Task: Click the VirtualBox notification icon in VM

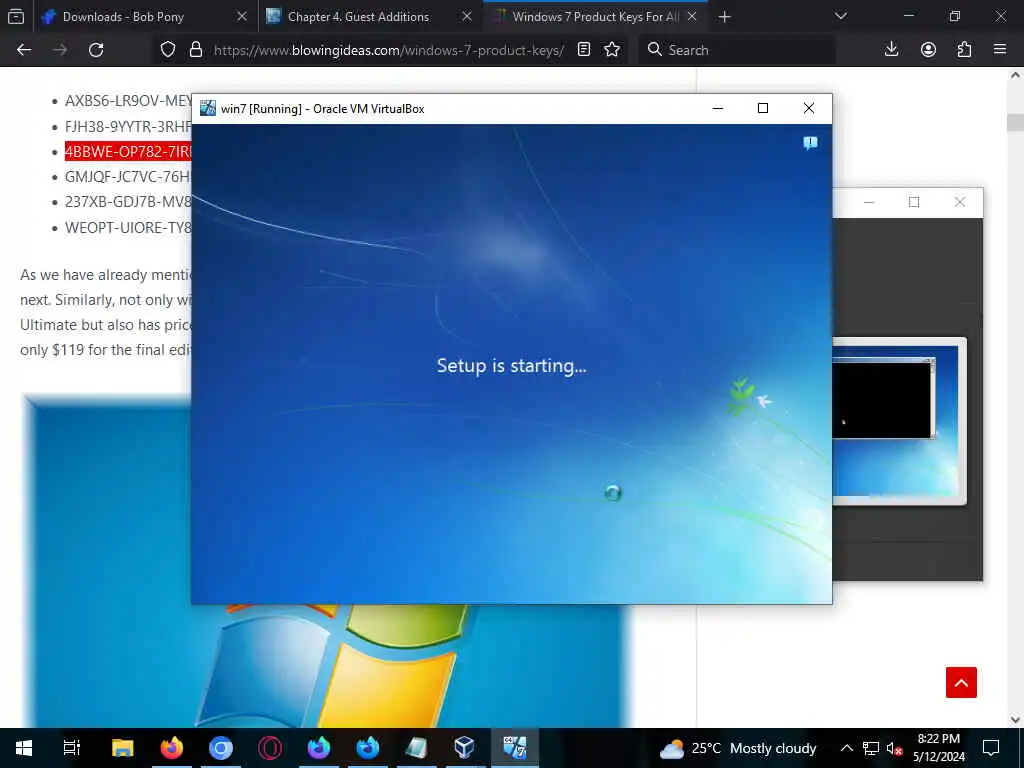Action: tap(810, 143)
